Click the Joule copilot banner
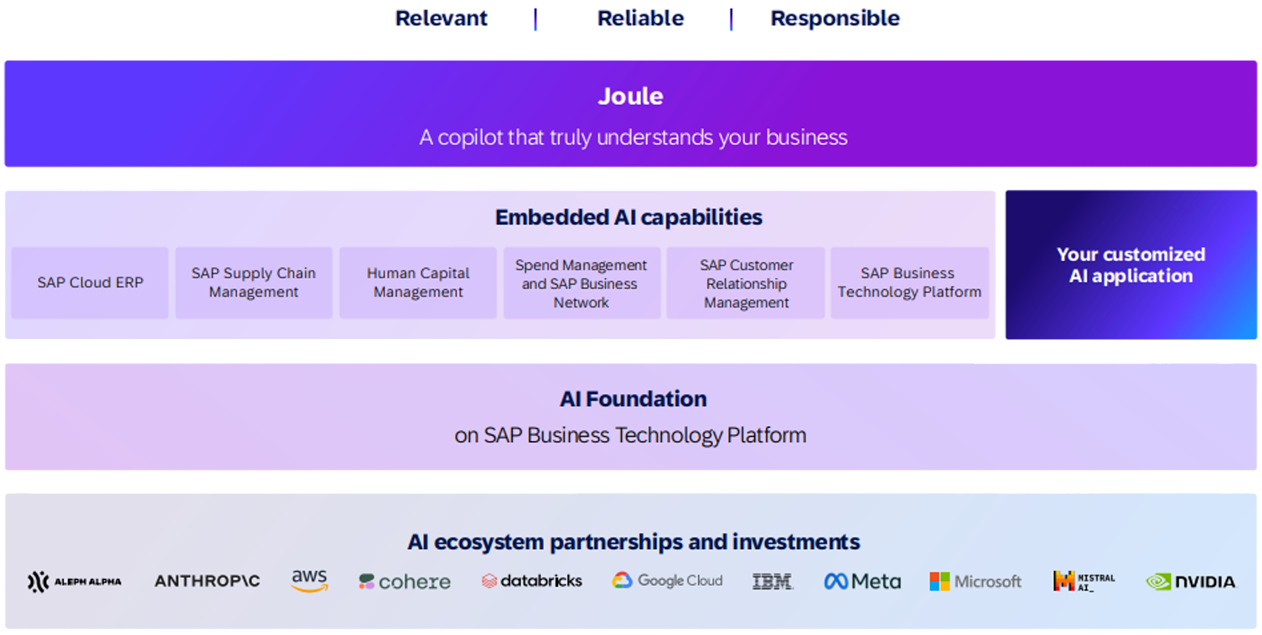The height and width of the screenshot is (635, 1262). pos(631,113)
